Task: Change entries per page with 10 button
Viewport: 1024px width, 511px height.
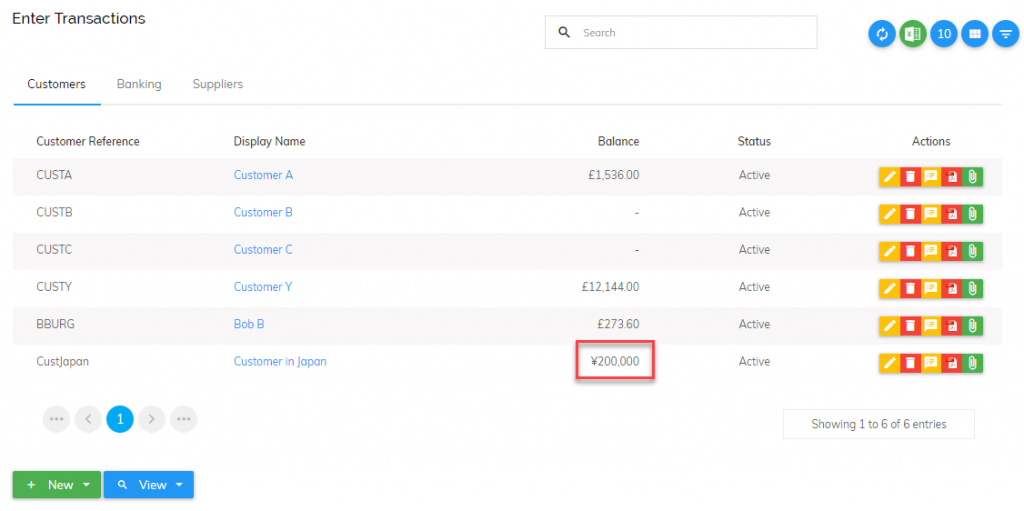Action: point(944,34)
